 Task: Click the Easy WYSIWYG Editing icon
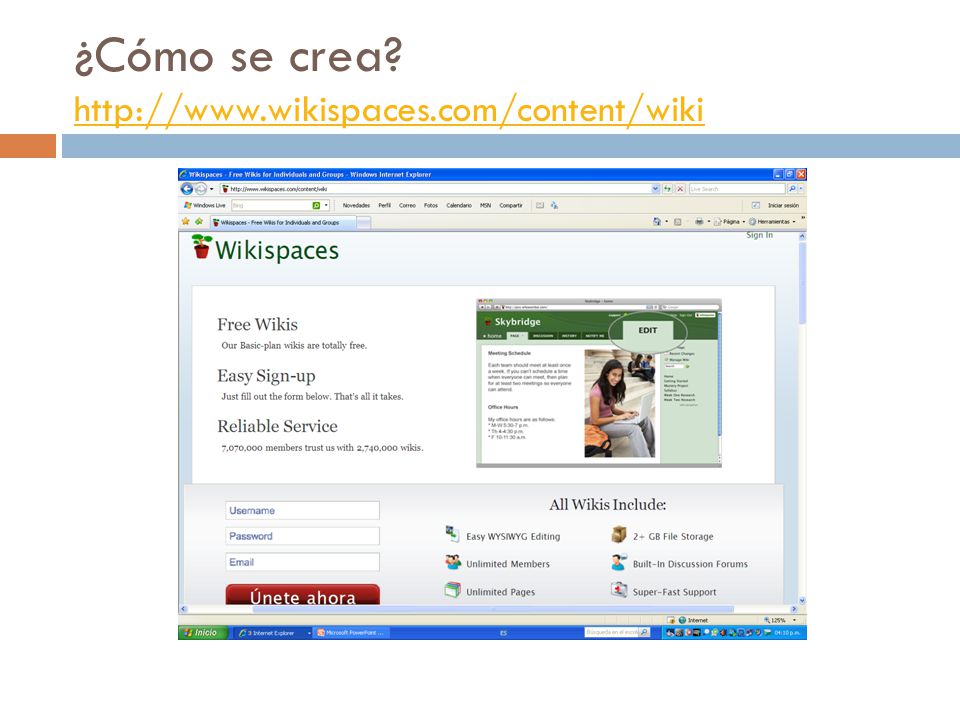click(452, 534)
